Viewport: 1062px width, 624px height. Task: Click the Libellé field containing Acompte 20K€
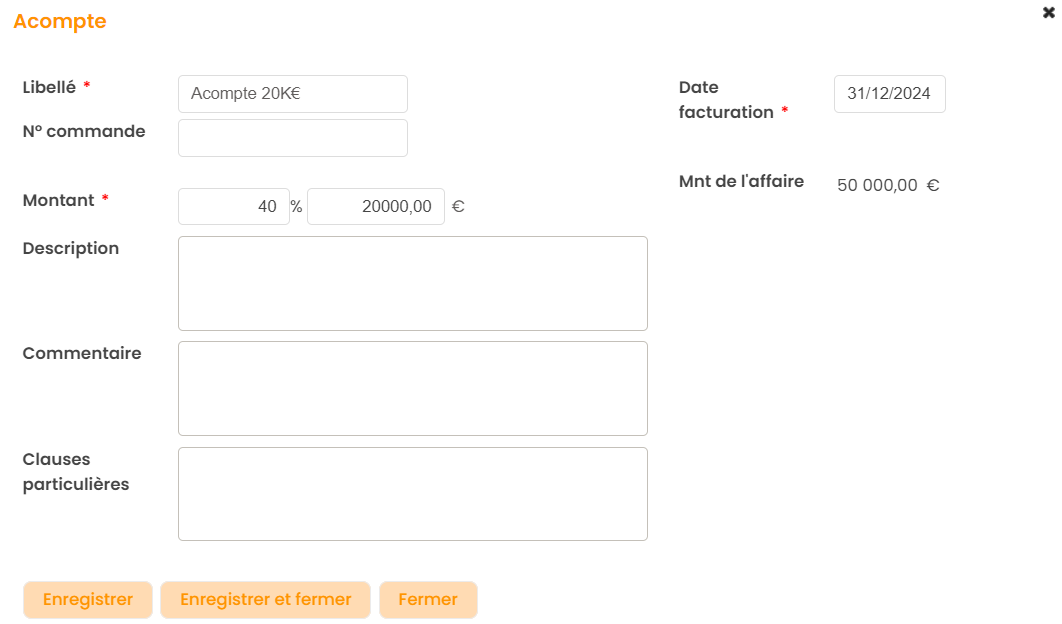point(292,94)
